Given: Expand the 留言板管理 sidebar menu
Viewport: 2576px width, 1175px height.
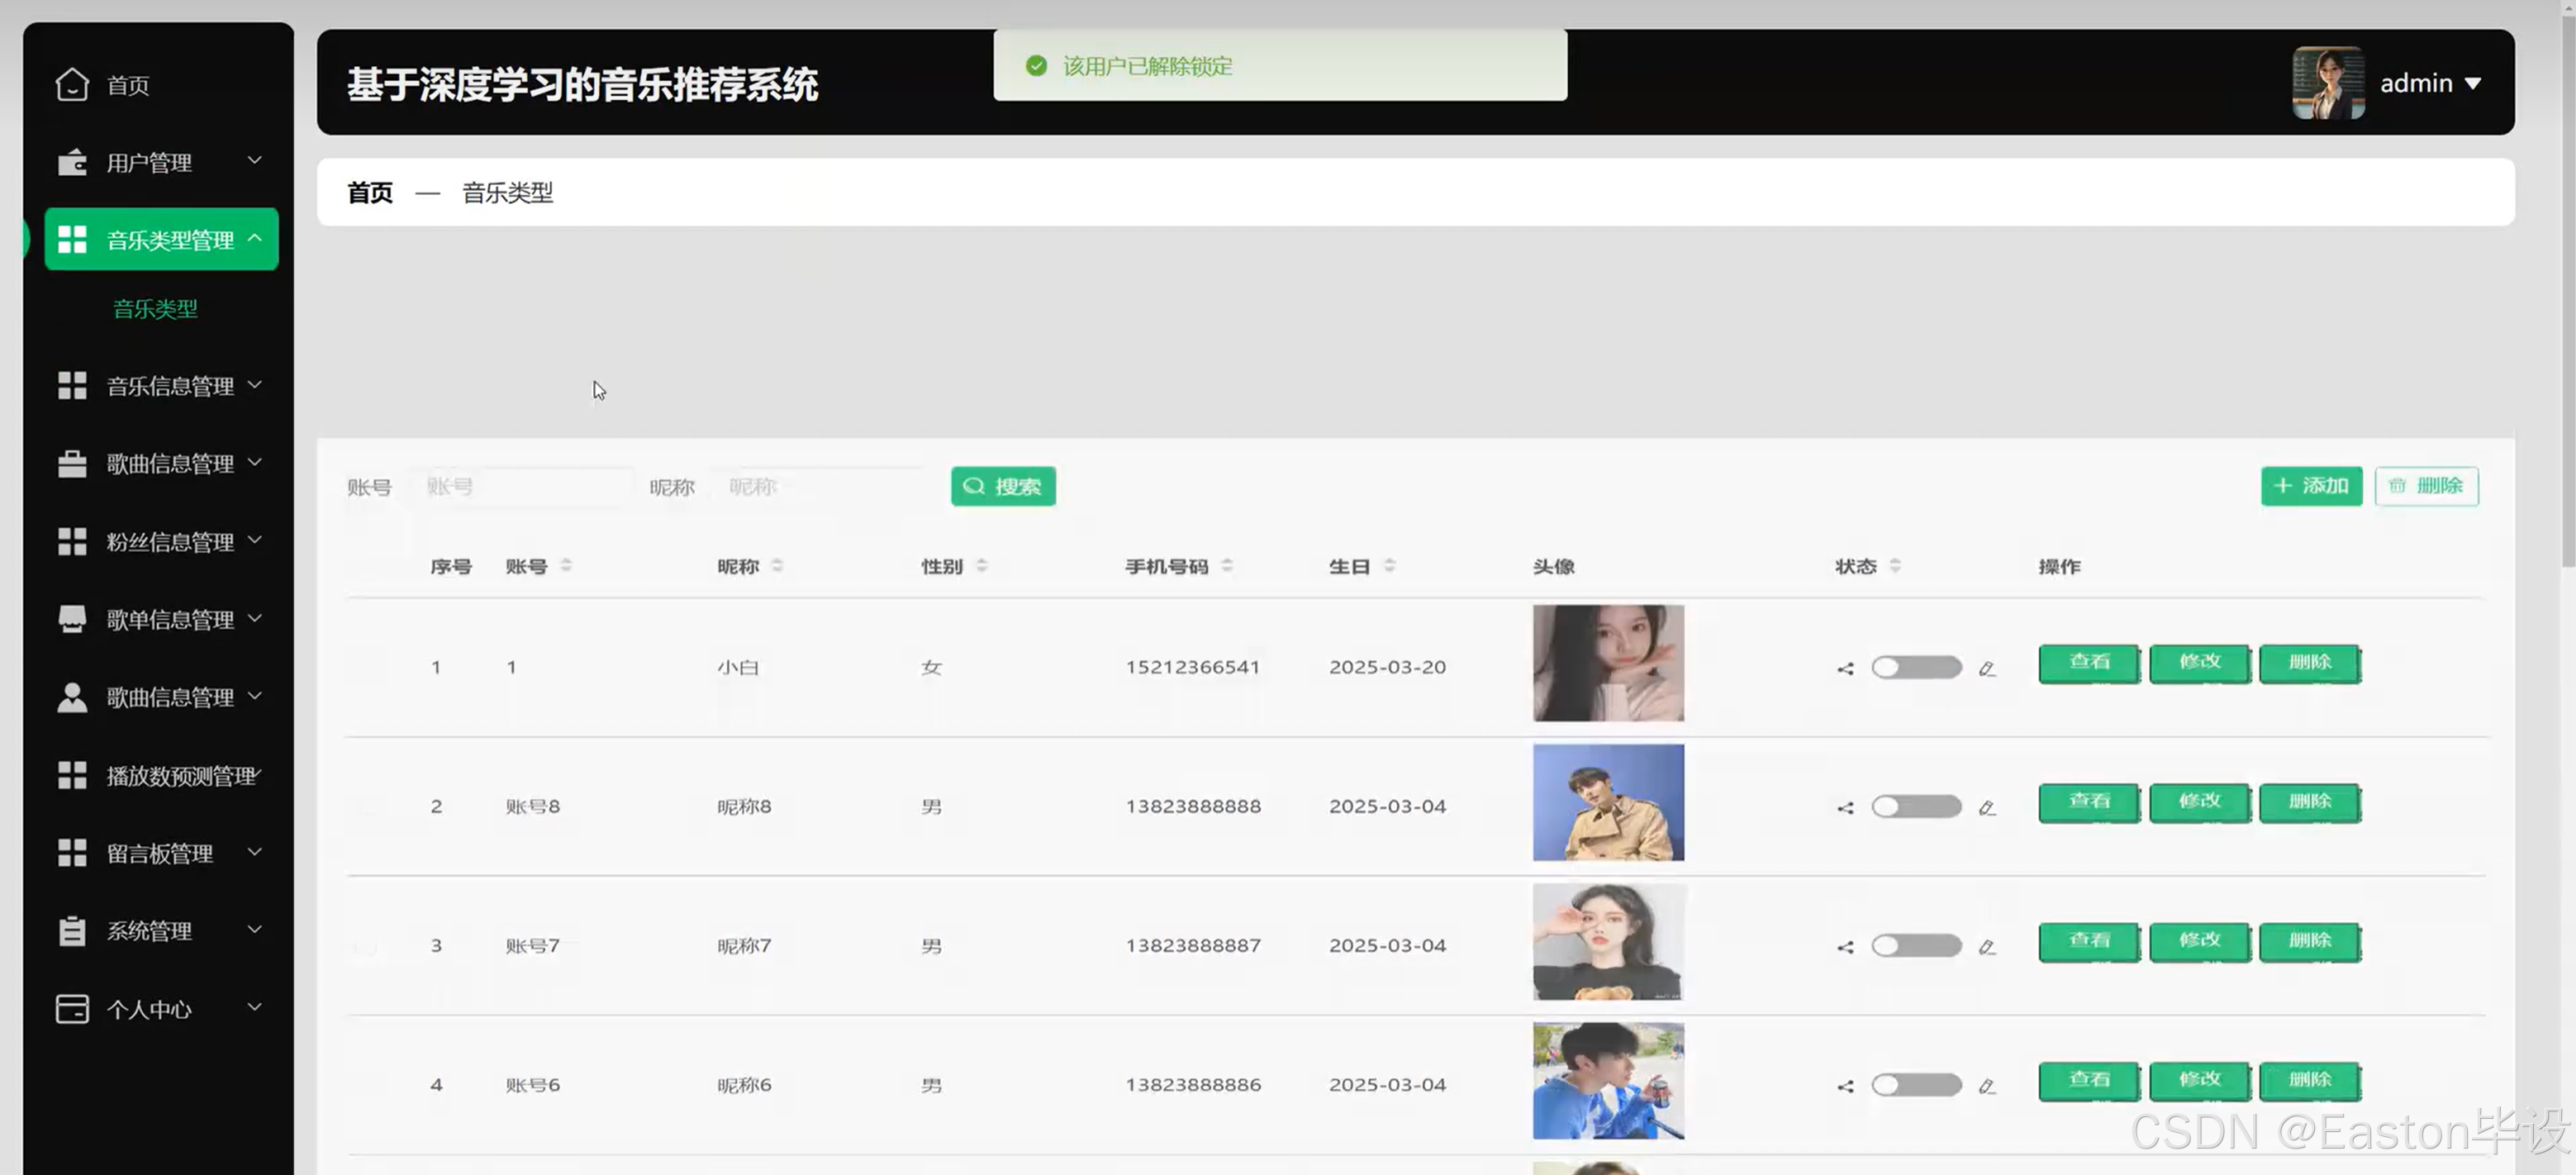Looking at the screenshot, I should [160, 853].
